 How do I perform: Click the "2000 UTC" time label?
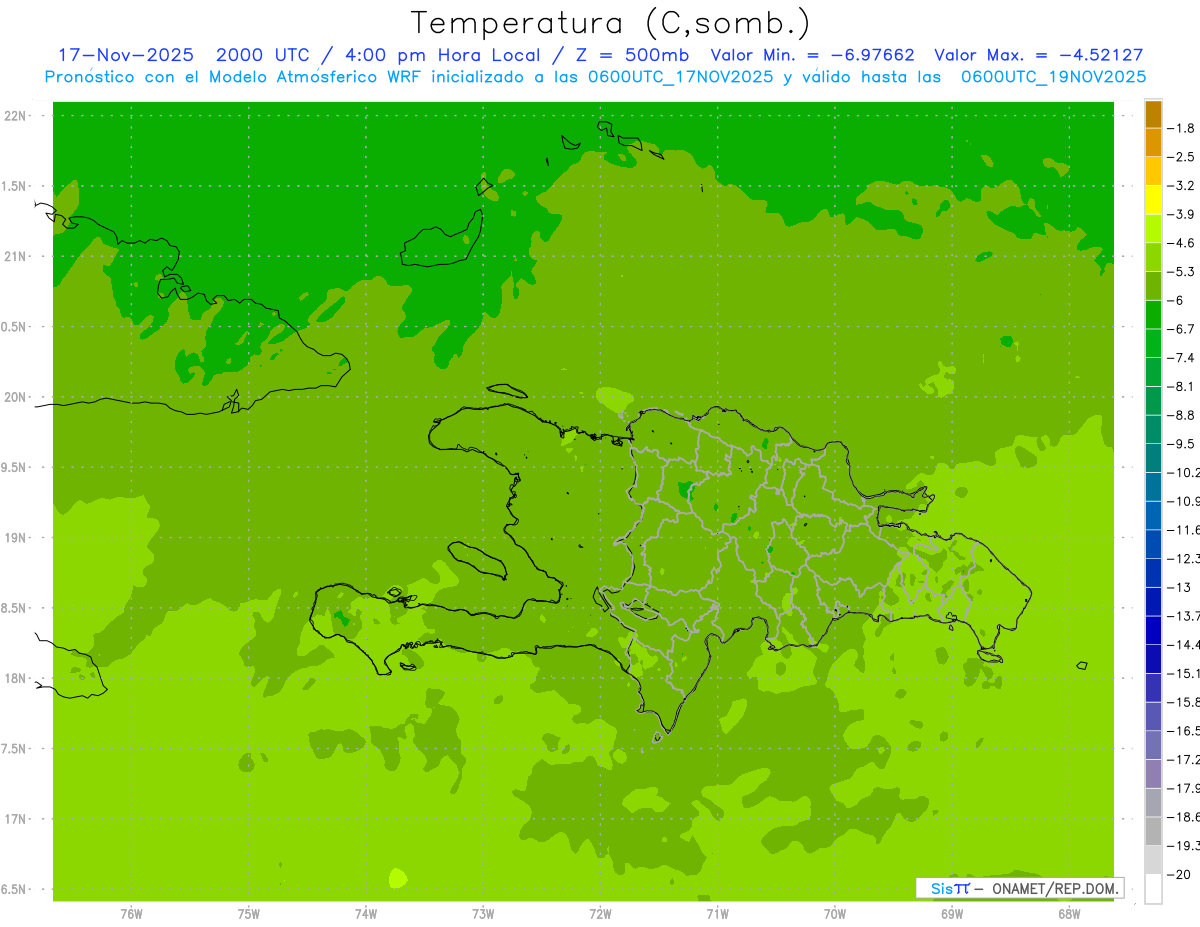[263, 55]
